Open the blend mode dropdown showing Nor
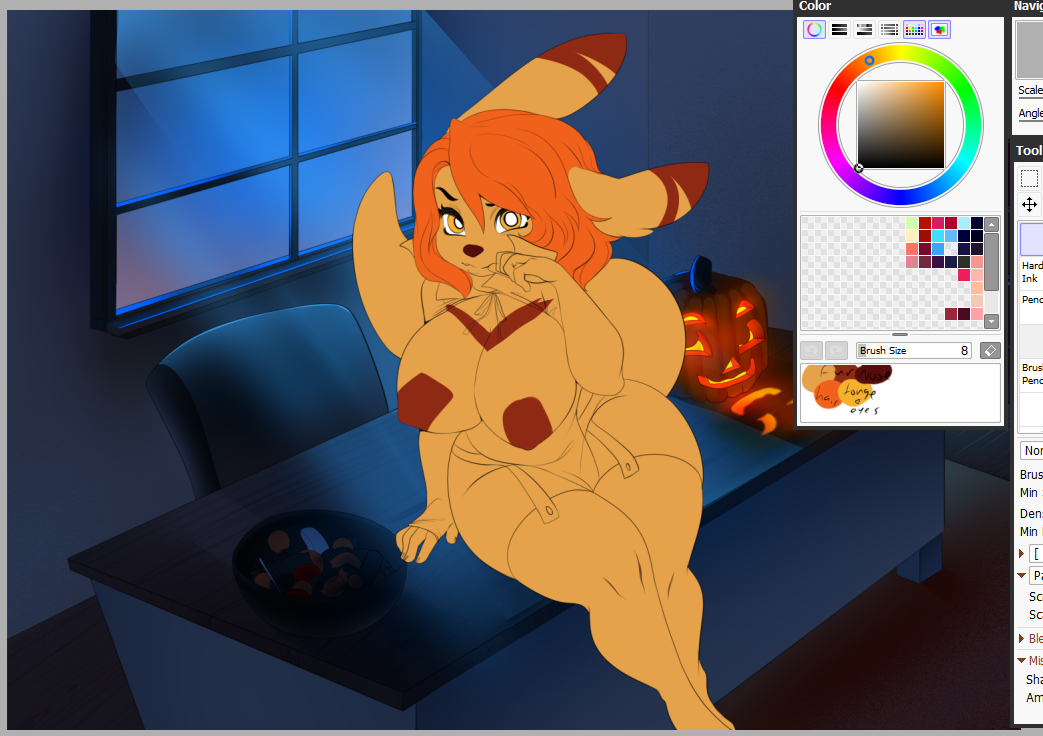Image resolution: width=1043 pixels, height=736 pixels. click(x=1032, y=451)
